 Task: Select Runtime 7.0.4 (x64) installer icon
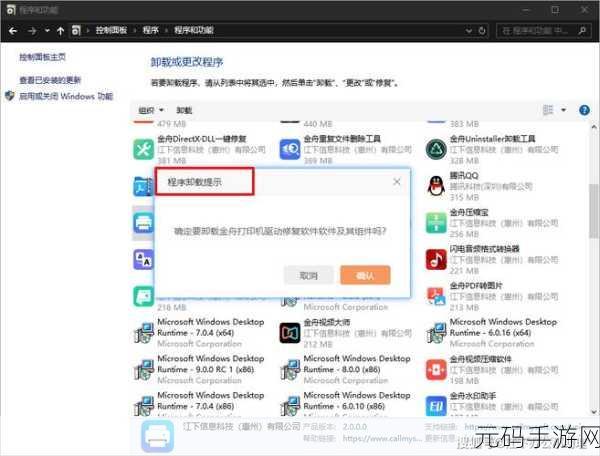point(143,333)
